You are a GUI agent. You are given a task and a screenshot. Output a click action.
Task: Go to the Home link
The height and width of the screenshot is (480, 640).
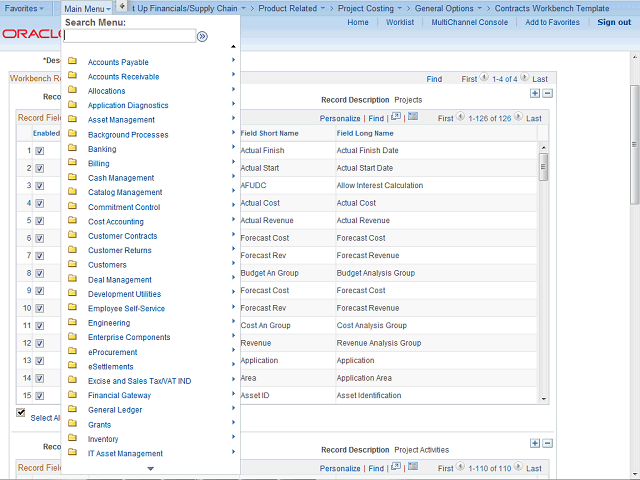coord(358,22)
